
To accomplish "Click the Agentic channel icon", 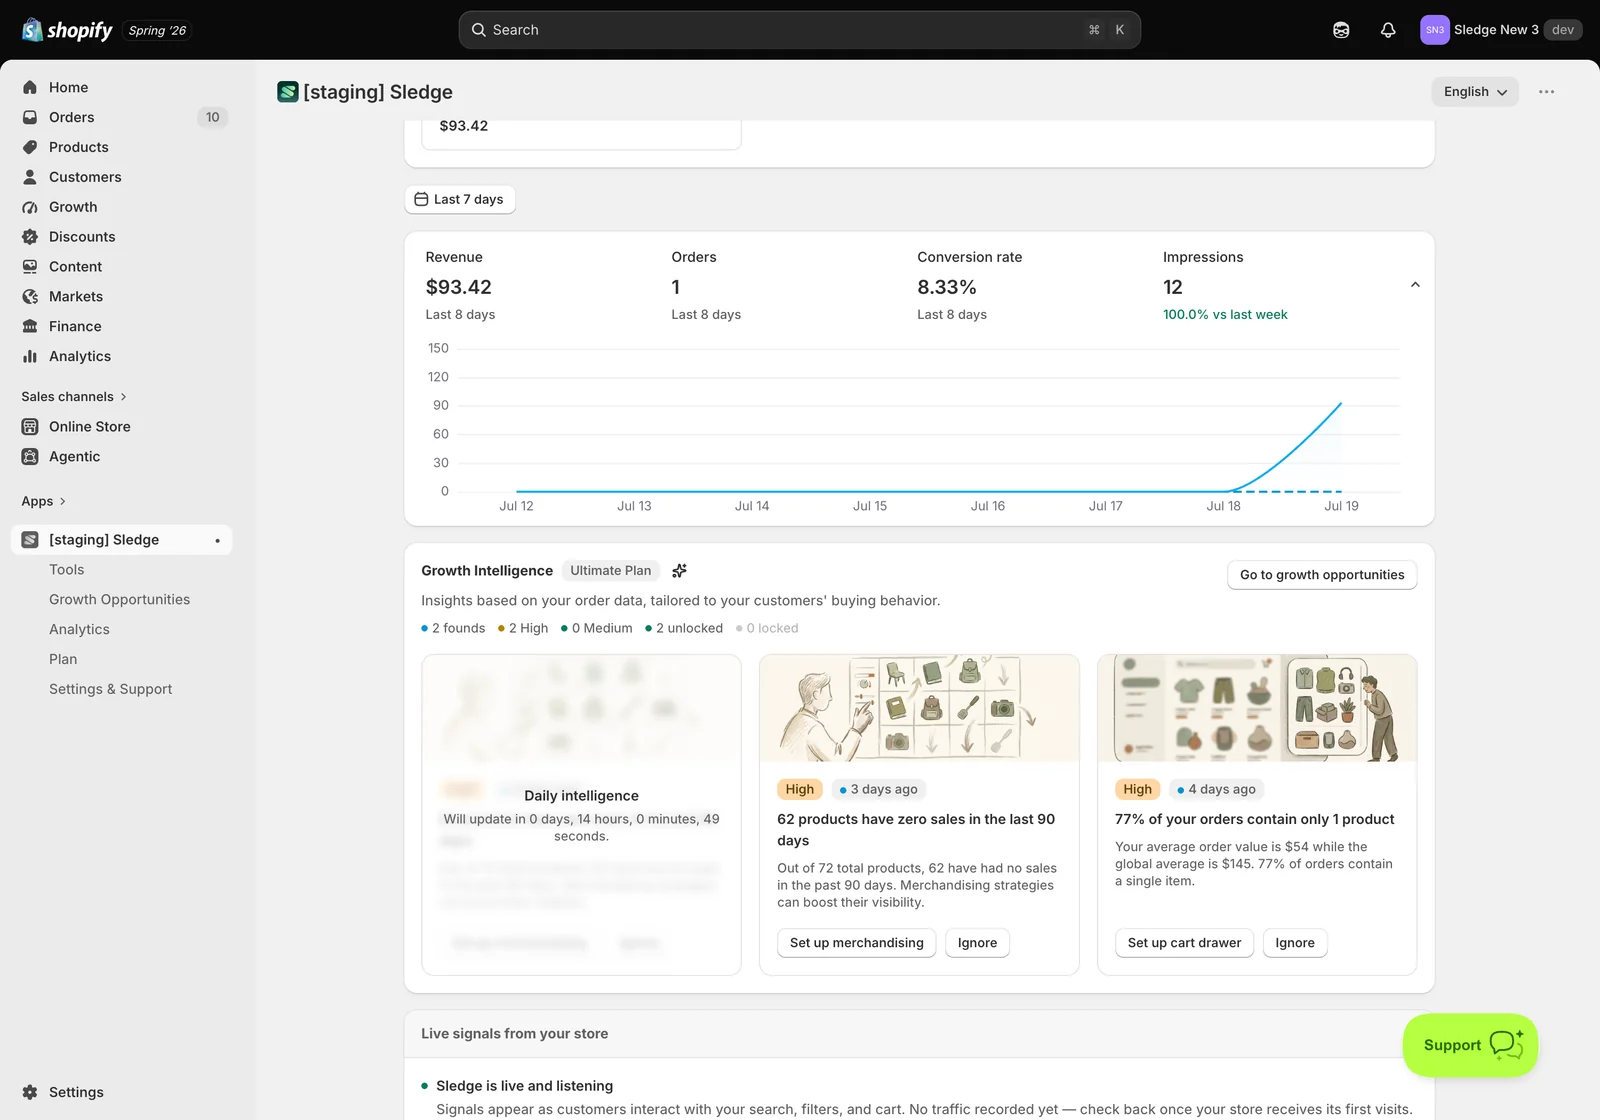I will coord(30,457).
